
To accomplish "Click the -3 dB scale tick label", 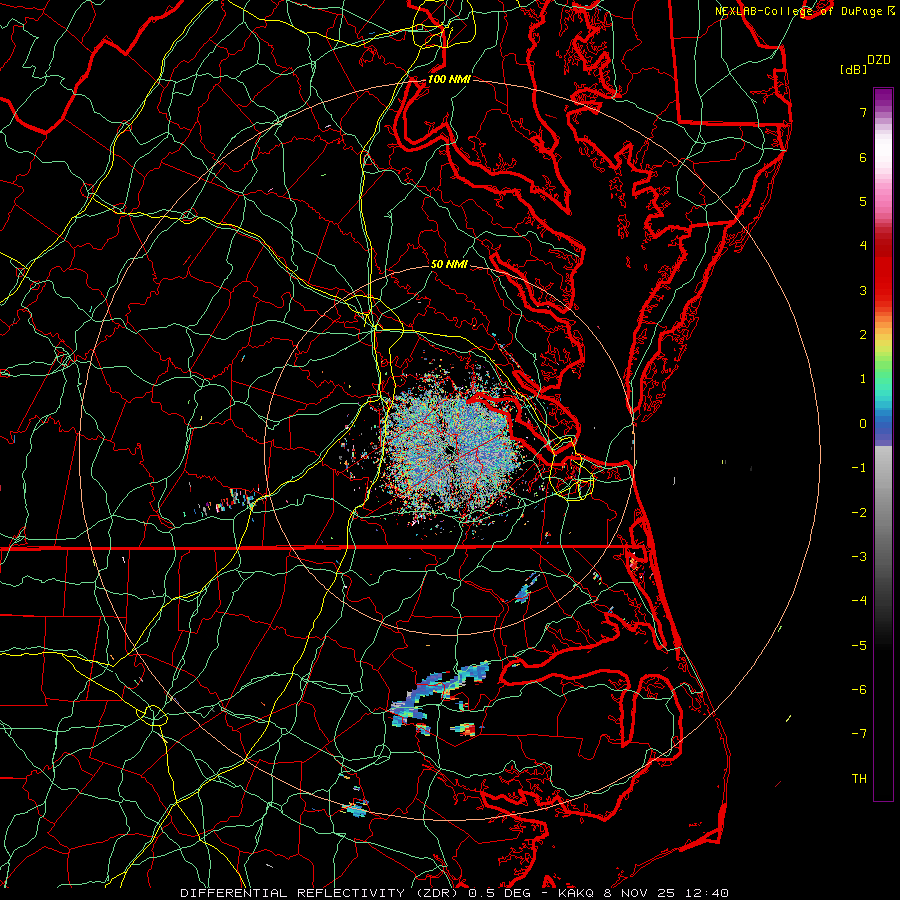I will pos(859,557).
